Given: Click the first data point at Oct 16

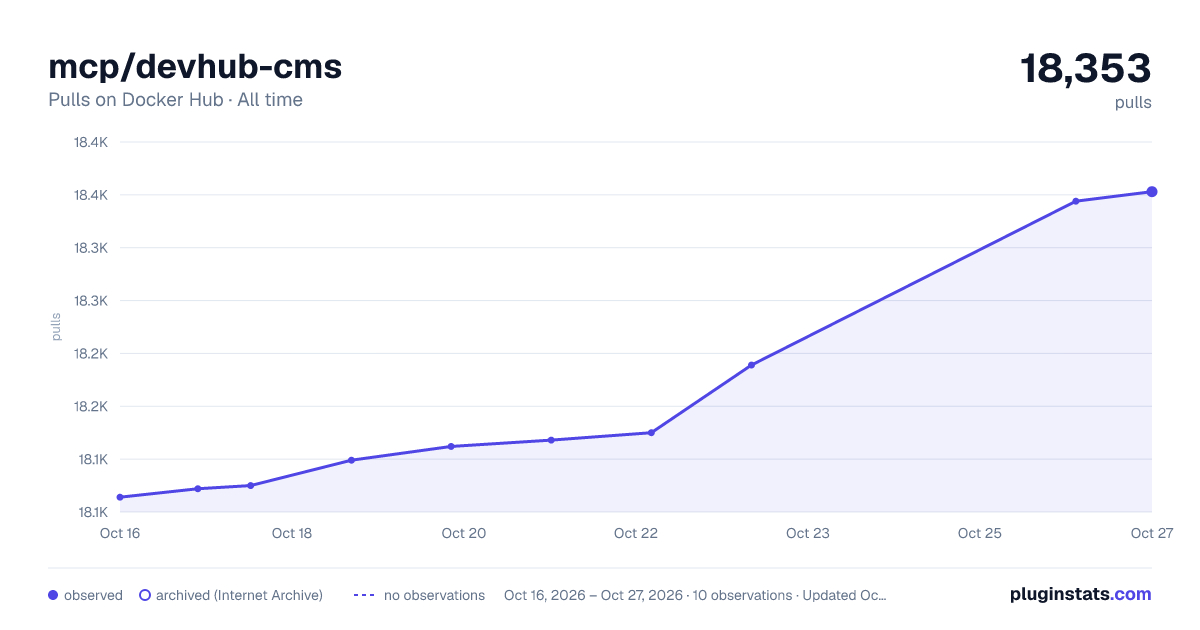Looking at the screenshot, I should 120,497.
